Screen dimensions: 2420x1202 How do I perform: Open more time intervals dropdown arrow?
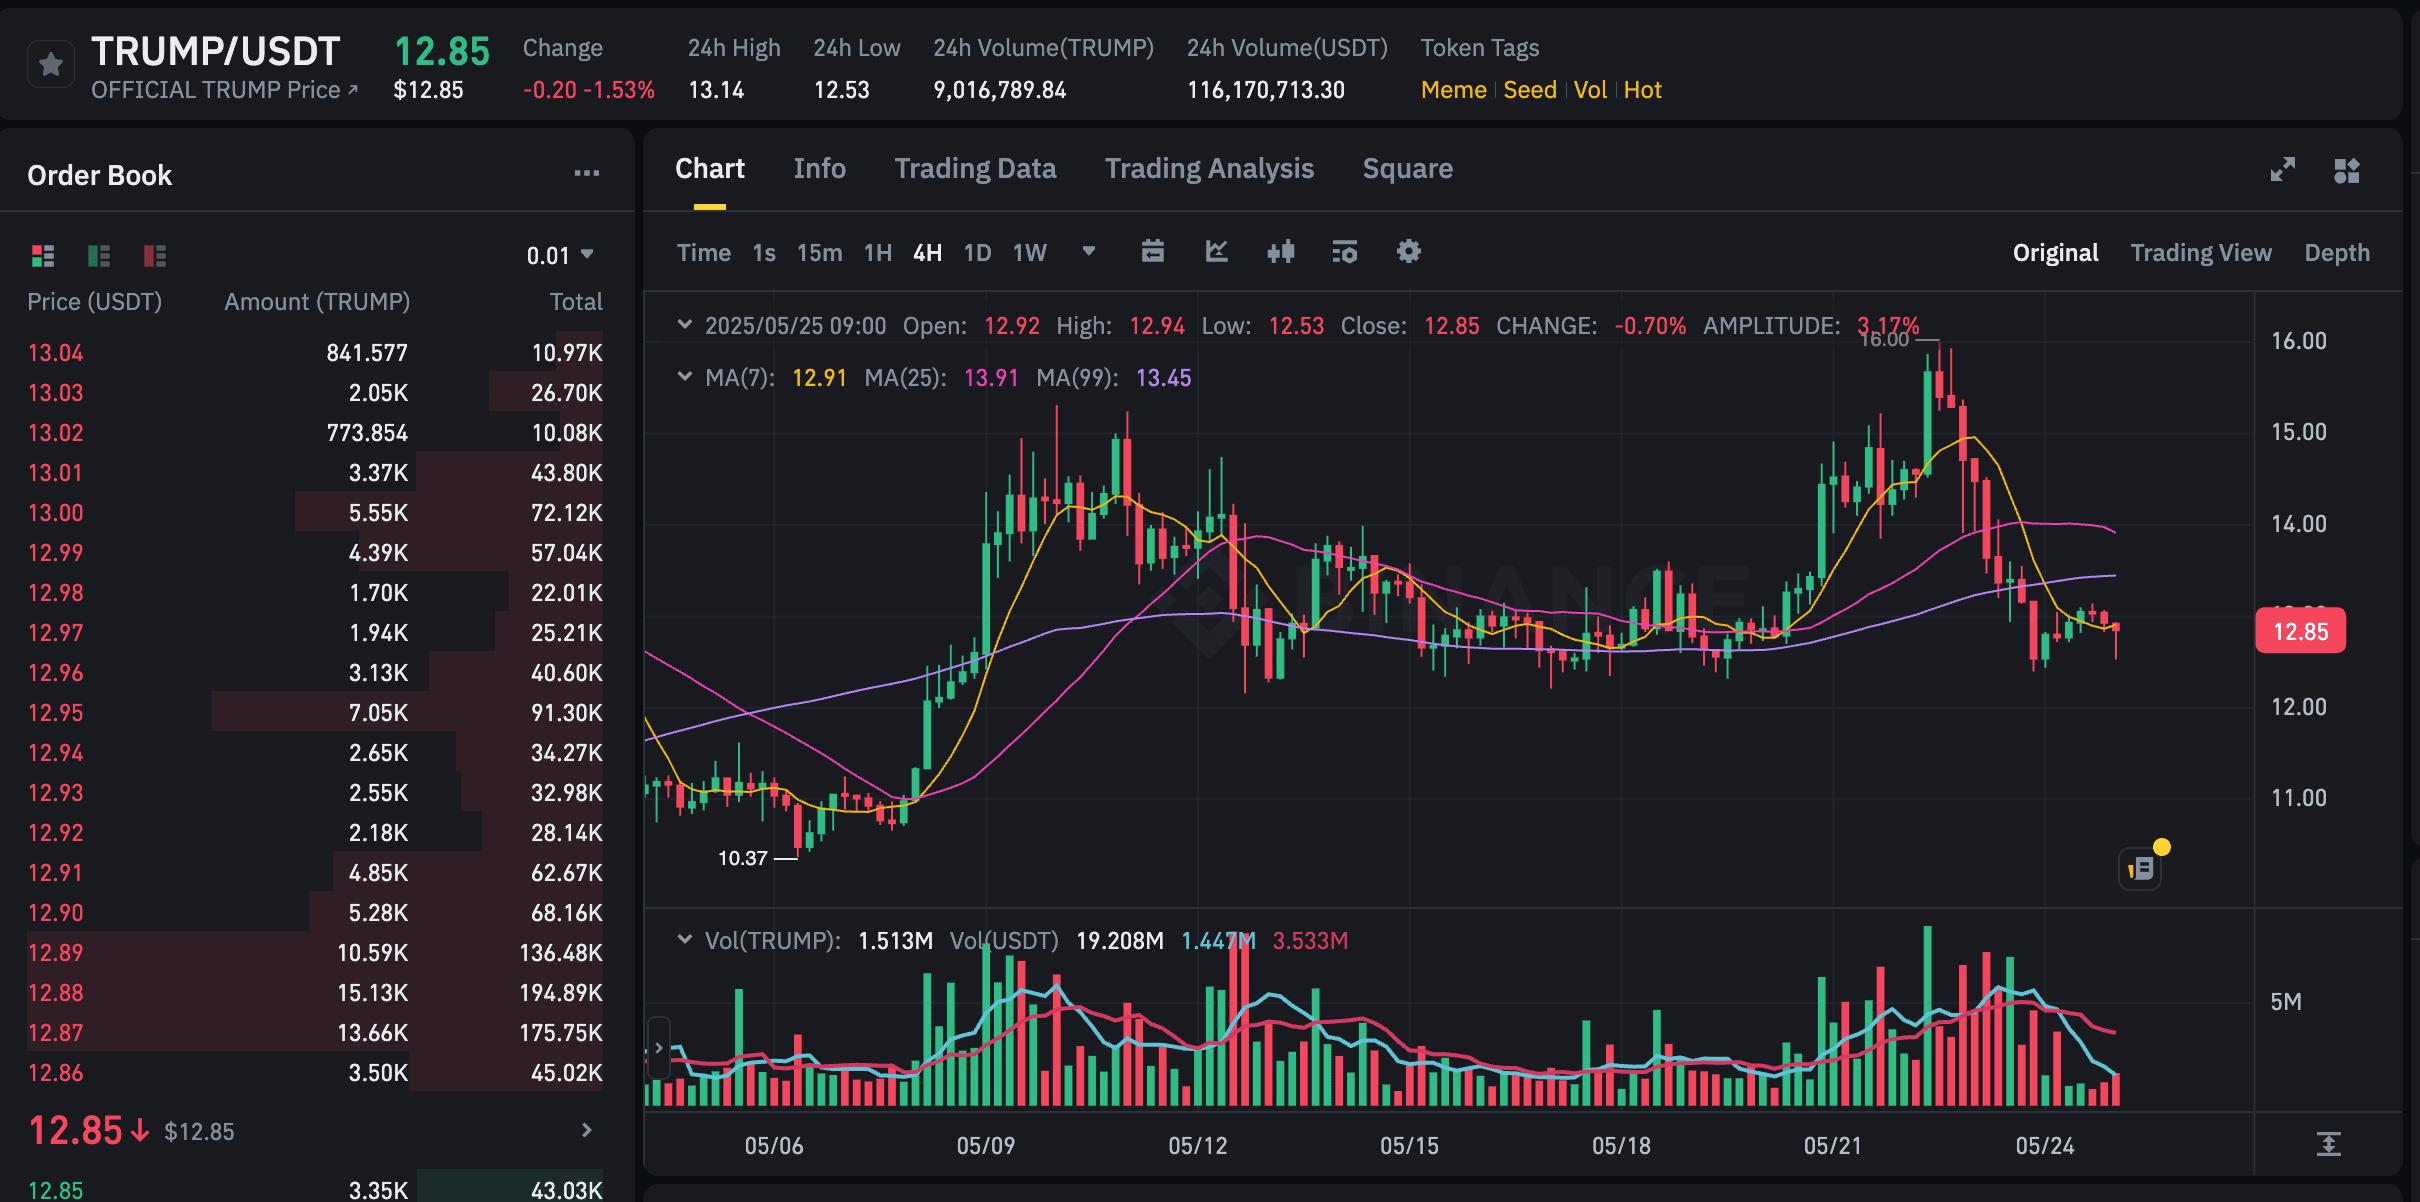click(1089, 252)
